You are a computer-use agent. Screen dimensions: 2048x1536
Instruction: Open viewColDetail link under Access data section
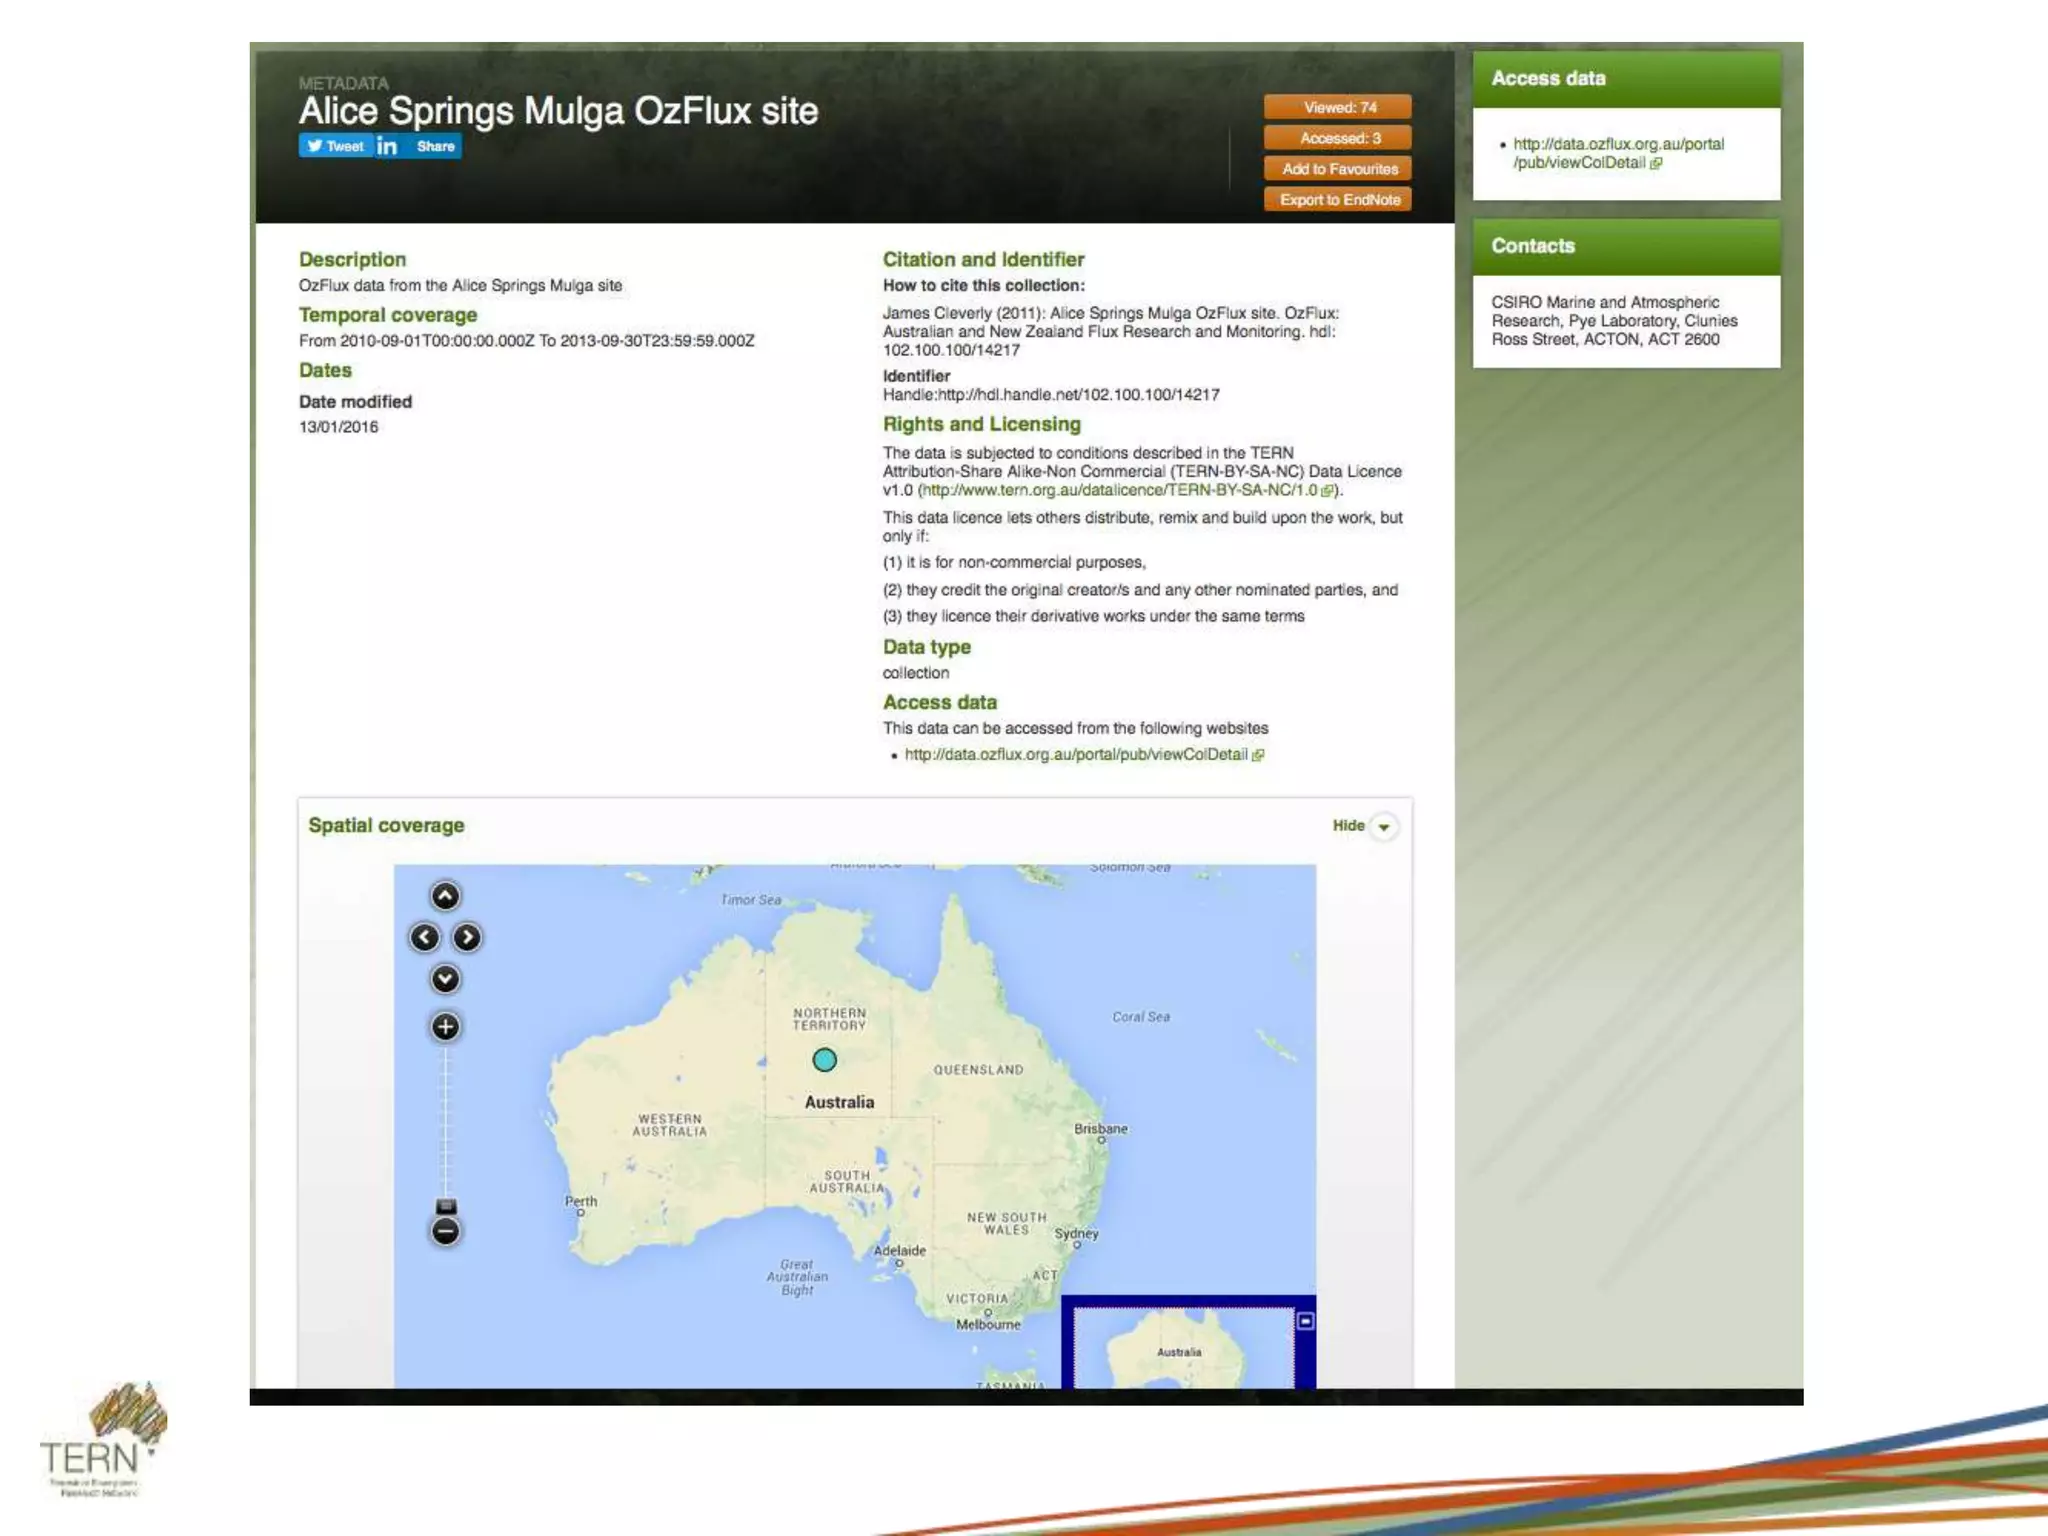coord(1075,754)
